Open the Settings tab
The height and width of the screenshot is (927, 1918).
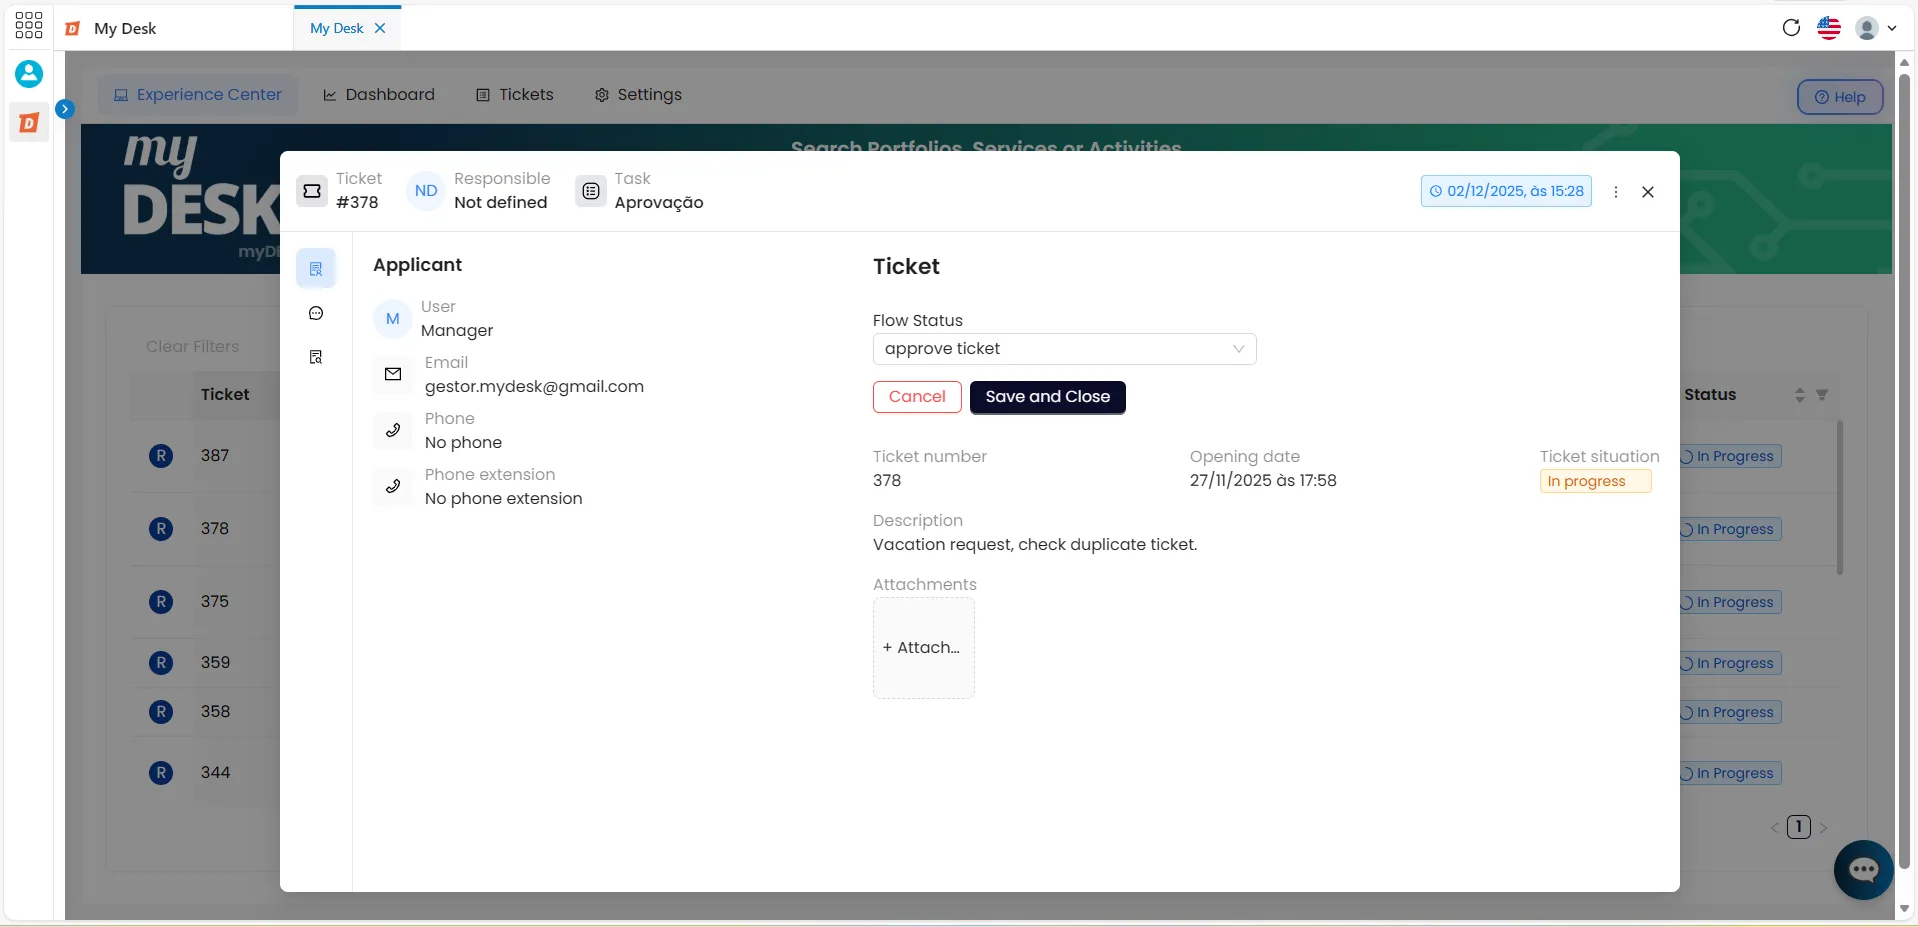638,94
